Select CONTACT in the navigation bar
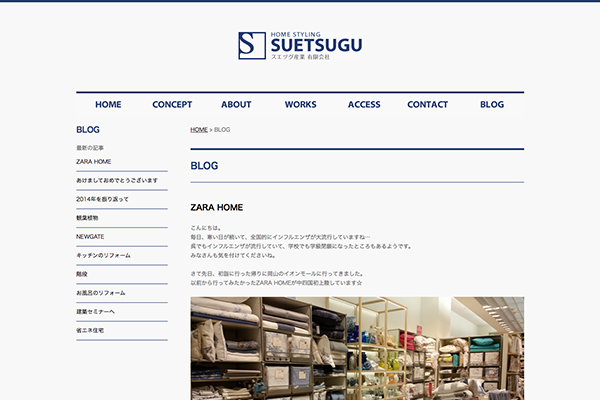 tap(427, 104)
